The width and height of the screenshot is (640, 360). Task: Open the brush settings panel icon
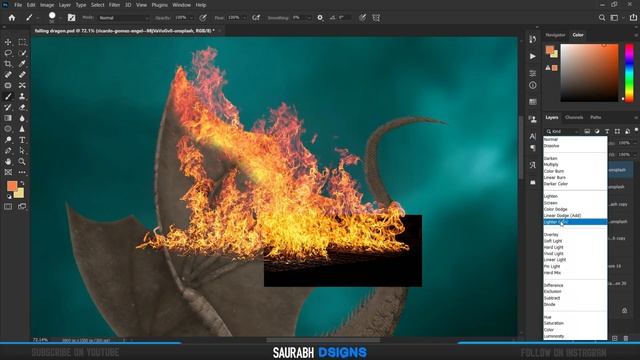click(71, 18)
